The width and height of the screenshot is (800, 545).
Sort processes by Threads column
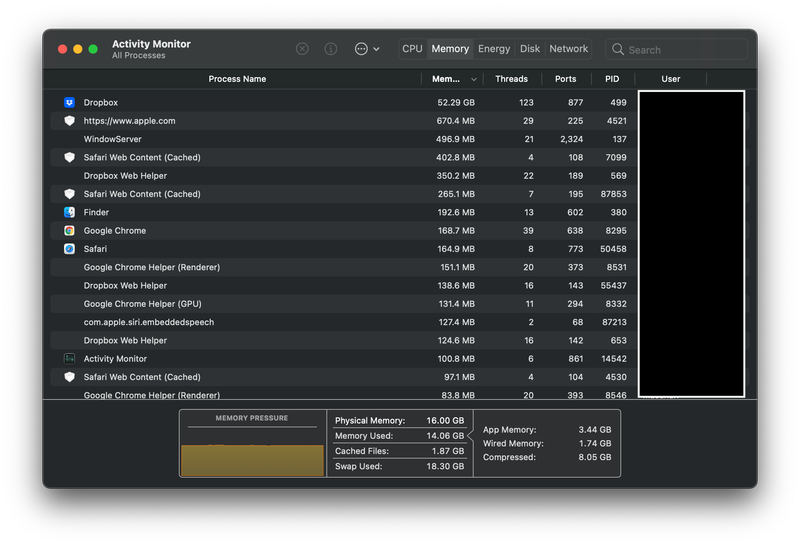tap(511, 79)
